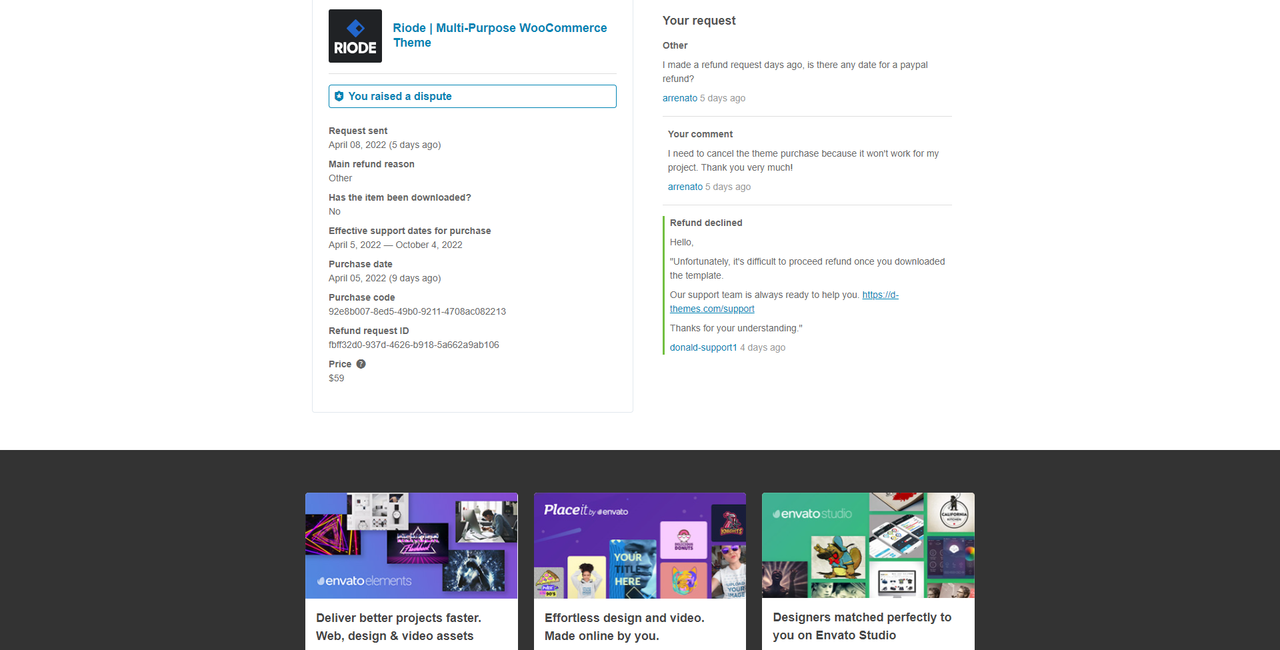Open arrenato profile under Your comment
This screenshot has height=650, width=1280.
pos(685,187)
